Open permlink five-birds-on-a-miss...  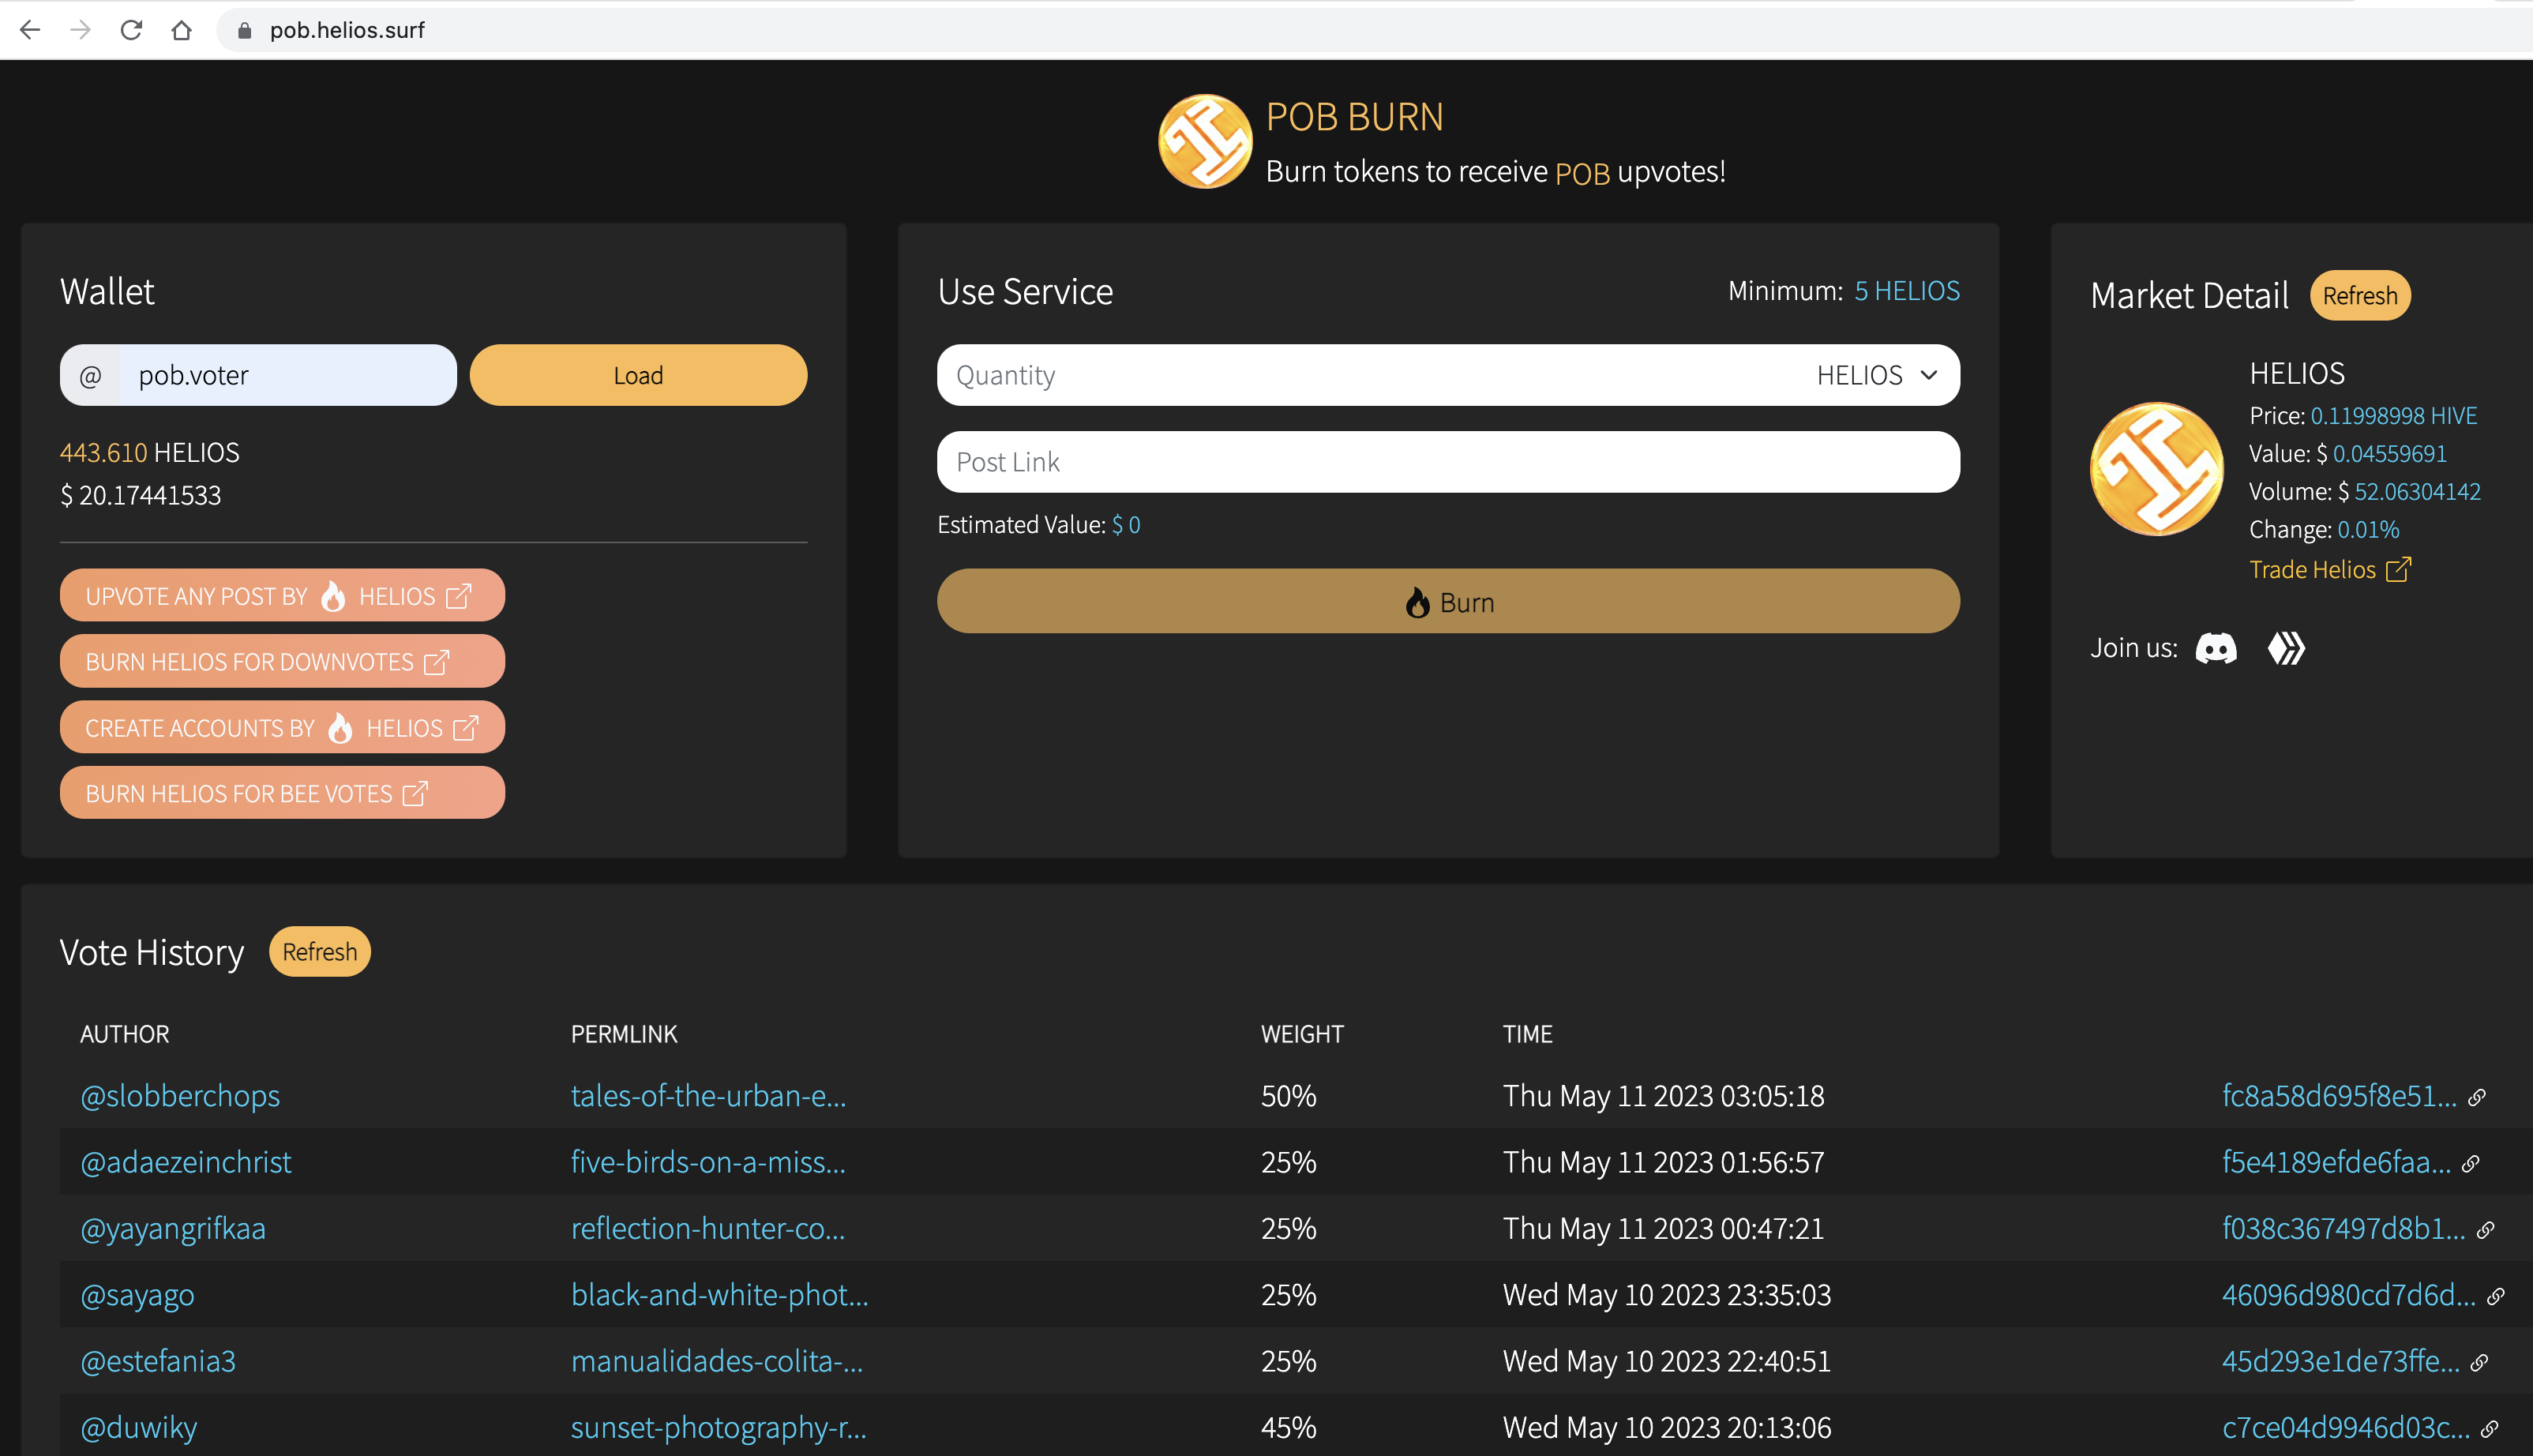click(708, 1162)
